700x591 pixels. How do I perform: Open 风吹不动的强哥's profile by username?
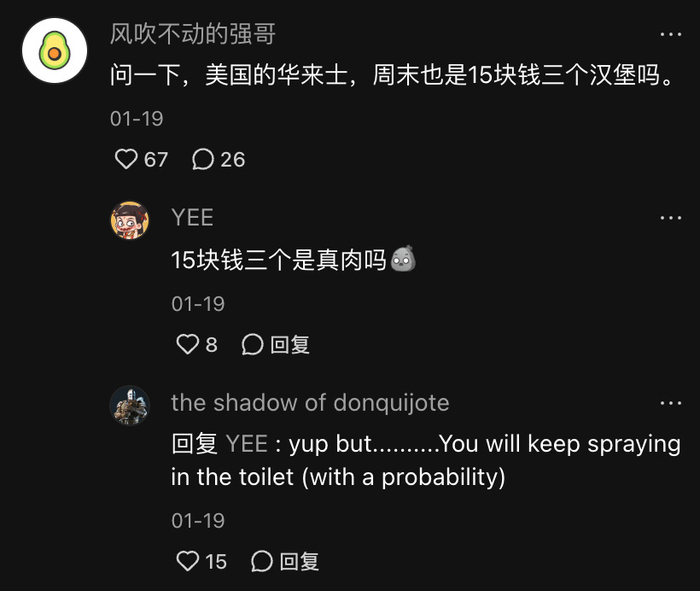tap(193, 34)
